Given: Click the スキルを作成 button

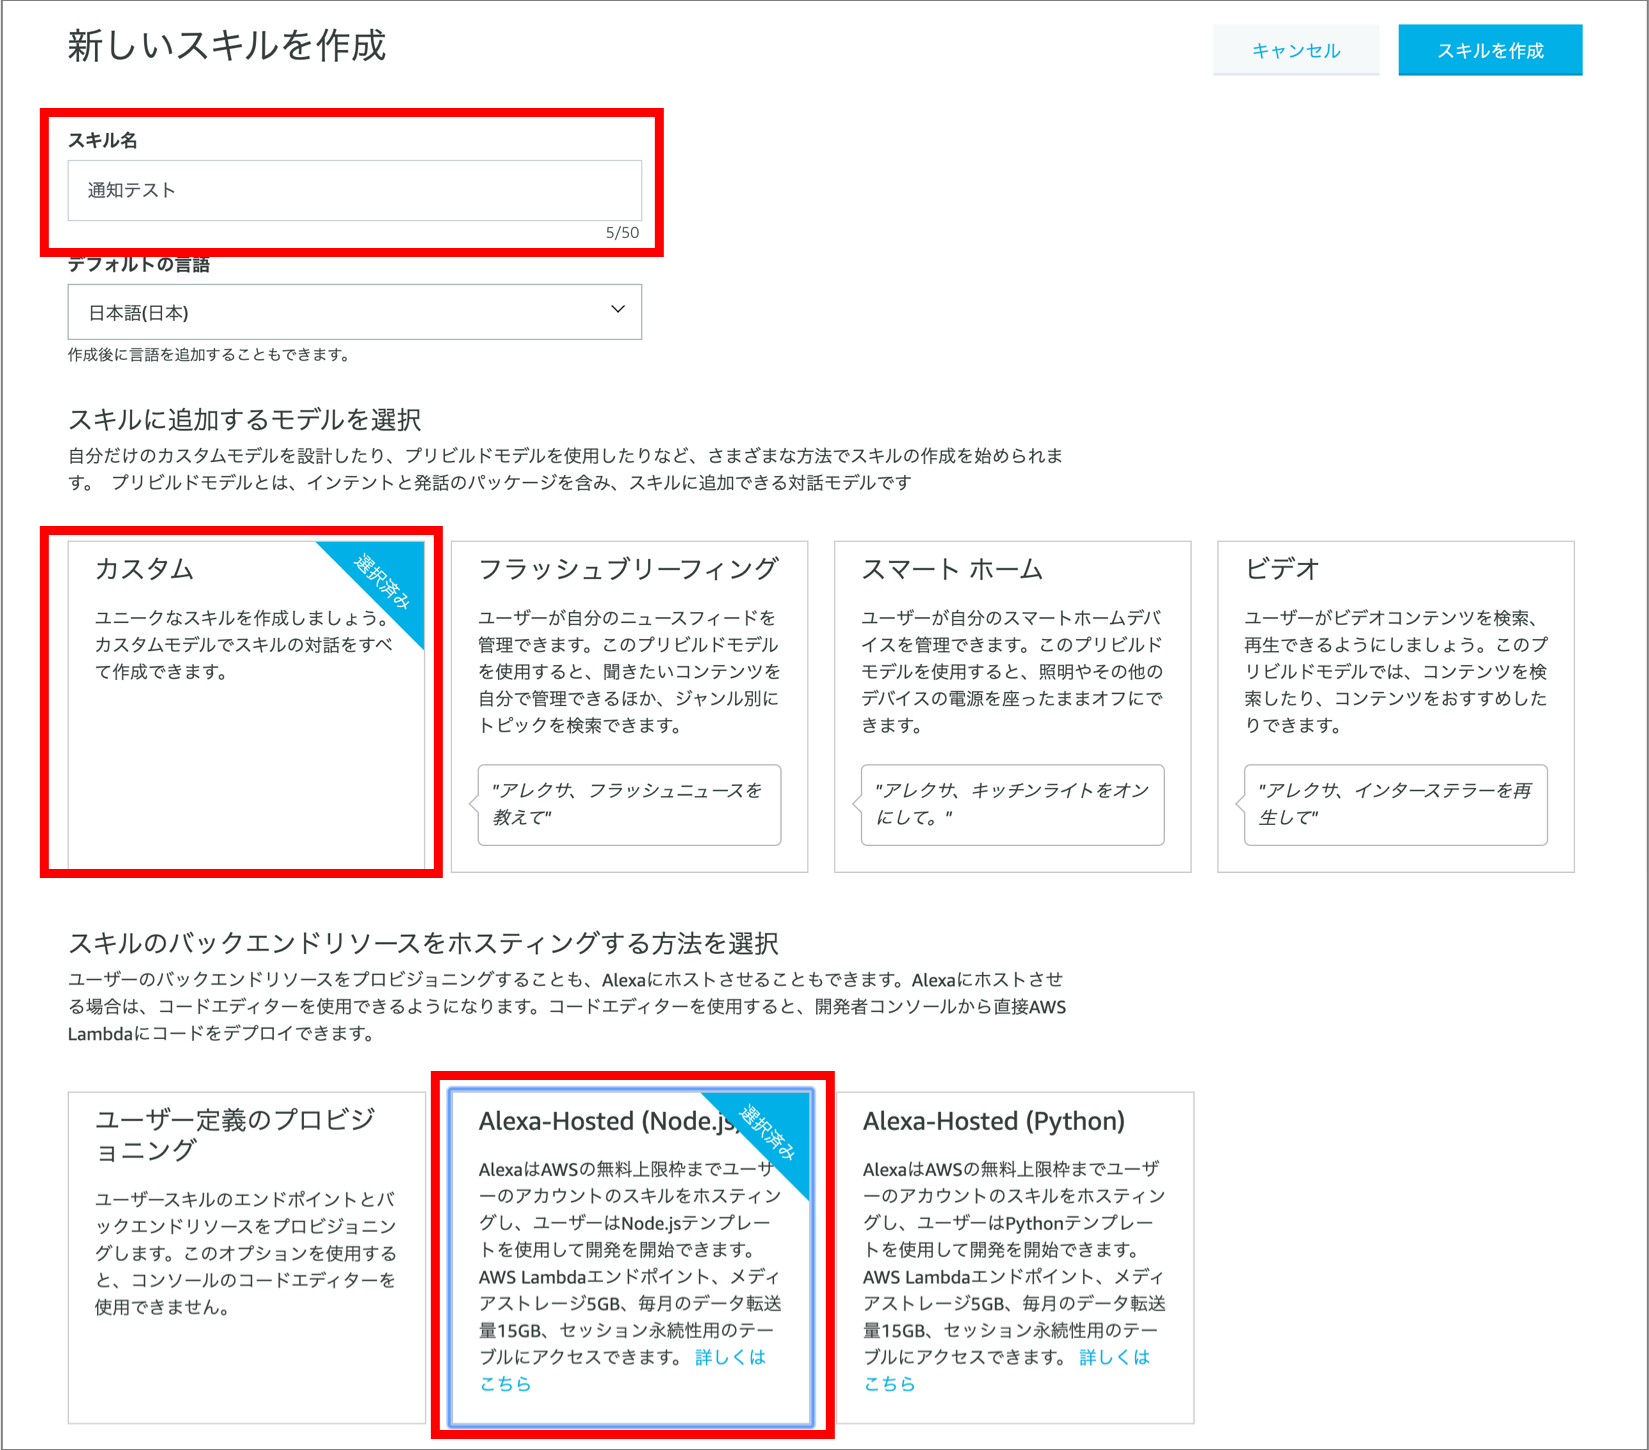Looking at the screenshot, I should click(1489, 50).
